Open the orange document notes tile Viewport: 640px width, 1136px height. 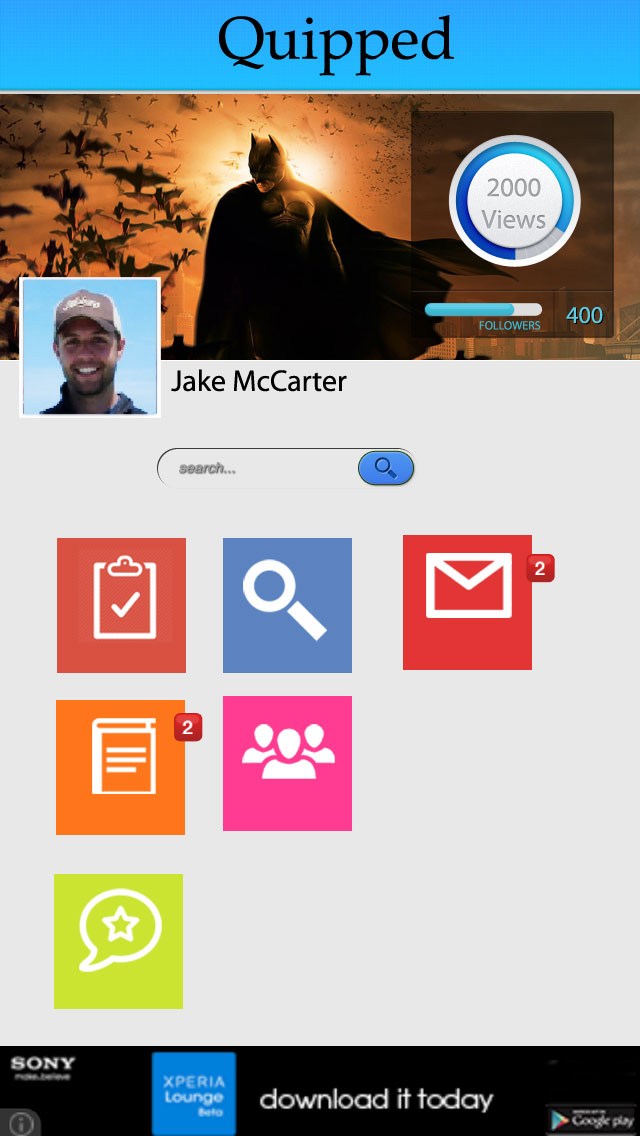pyautogui.click(x=120, y=767)
